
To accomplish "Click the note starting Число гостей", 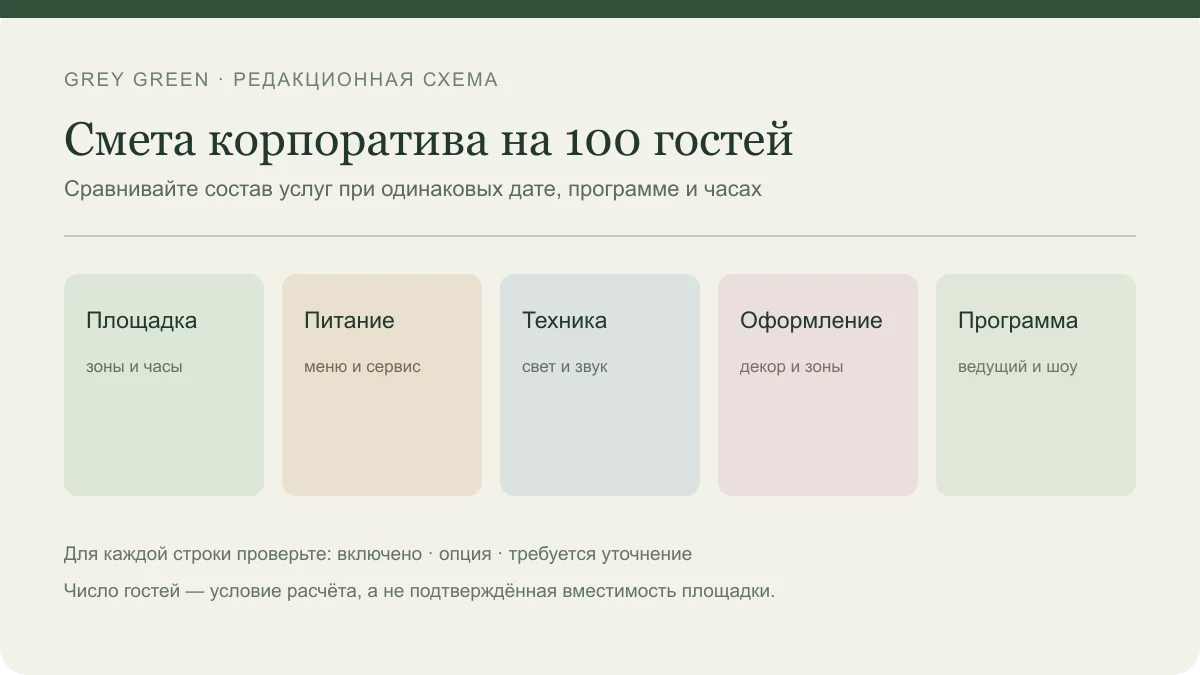I will pyautogui.click(x=420, y=591).
